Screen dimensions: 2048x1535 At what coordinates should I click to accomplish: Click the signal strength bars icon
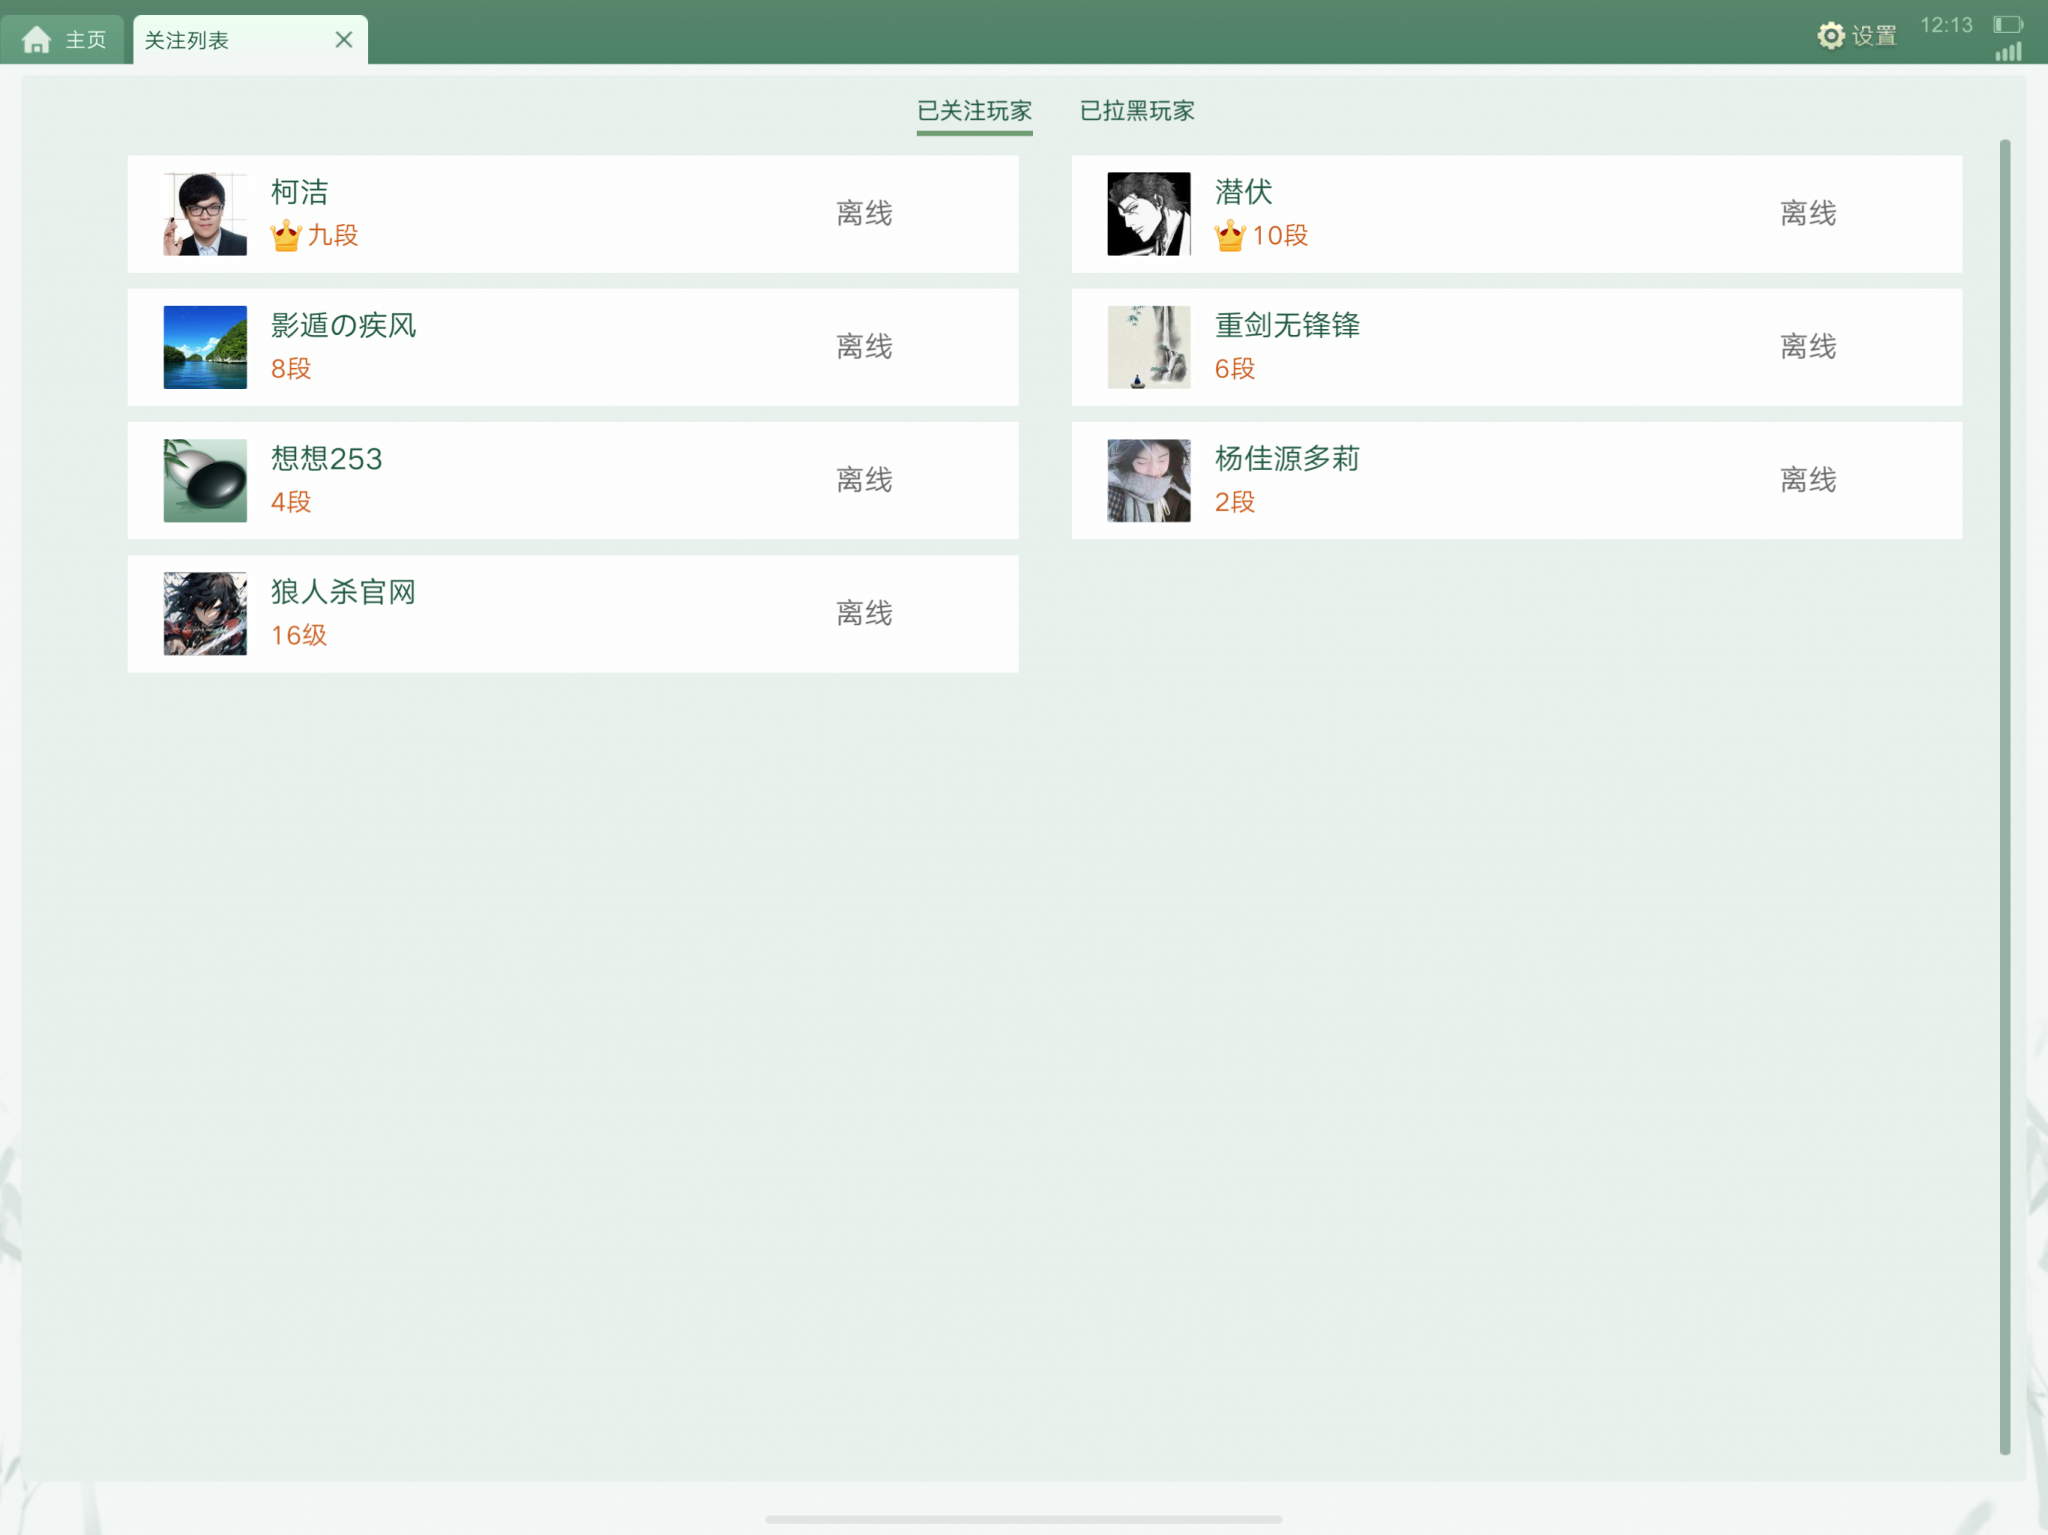(2008, 51)
